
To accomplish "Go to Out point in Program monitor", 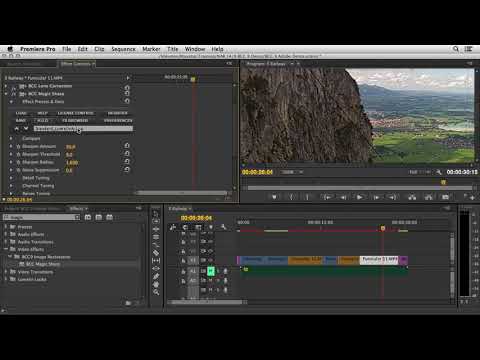I will tap(392, 197).
